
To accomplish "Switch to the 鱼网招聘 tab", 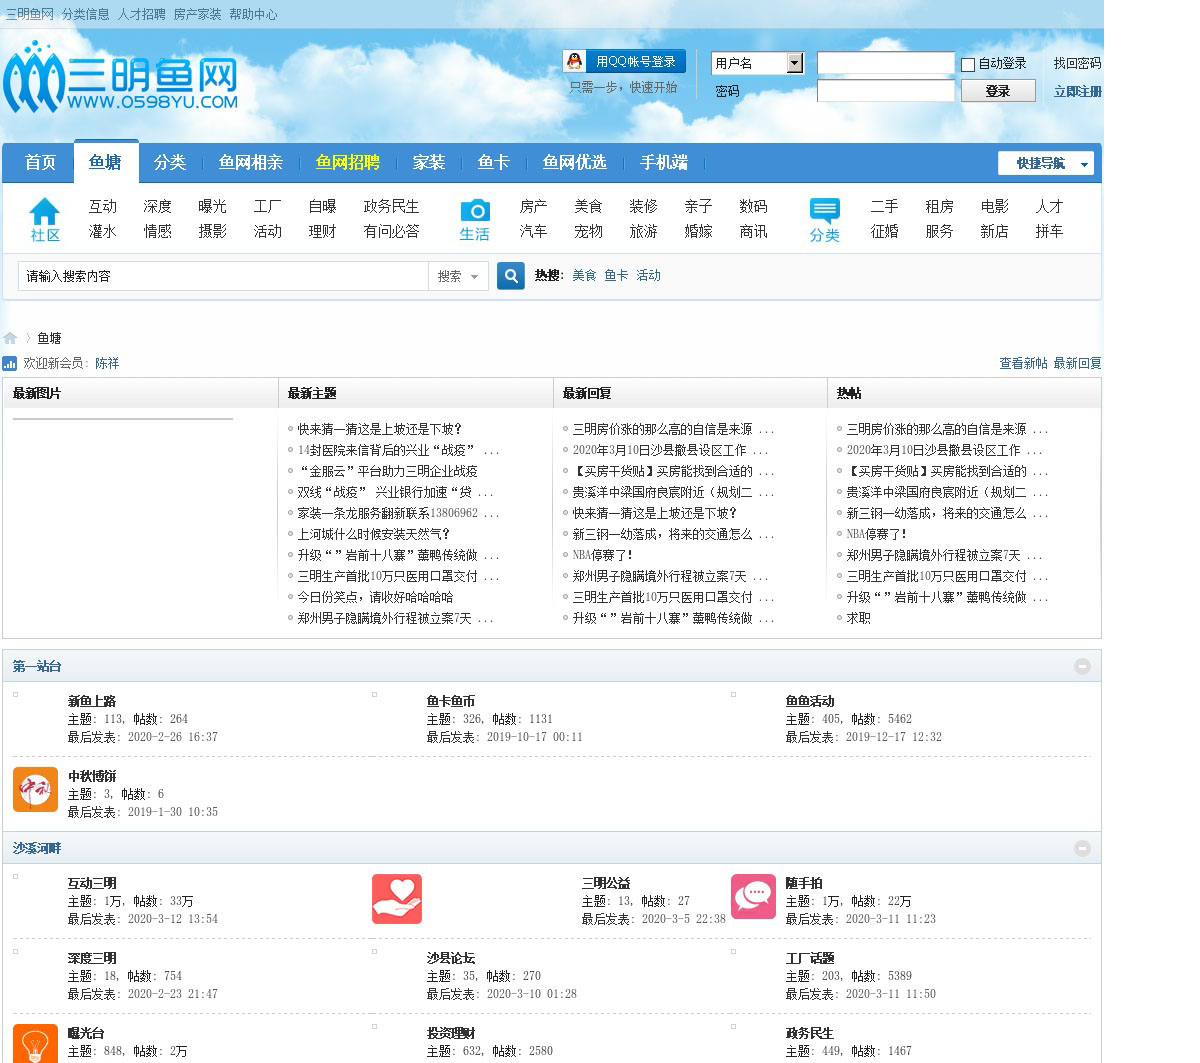I will 348,162.
